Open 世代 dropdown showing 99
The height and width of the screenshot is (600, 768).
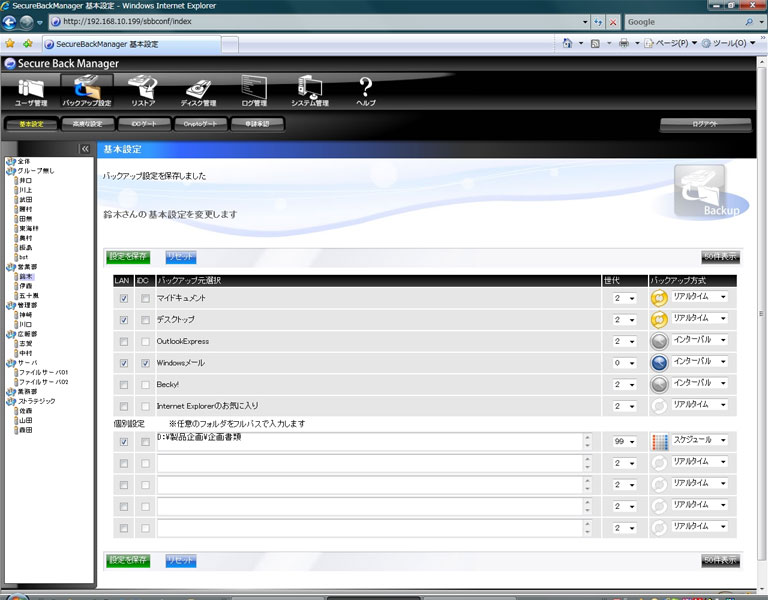tap(624, 441)
